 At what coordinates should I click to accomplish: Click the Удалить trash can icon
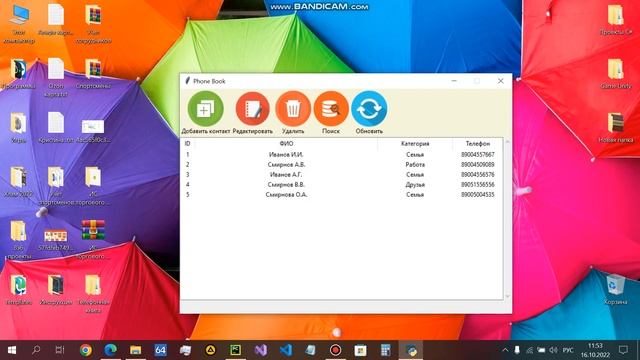[293, 109]
